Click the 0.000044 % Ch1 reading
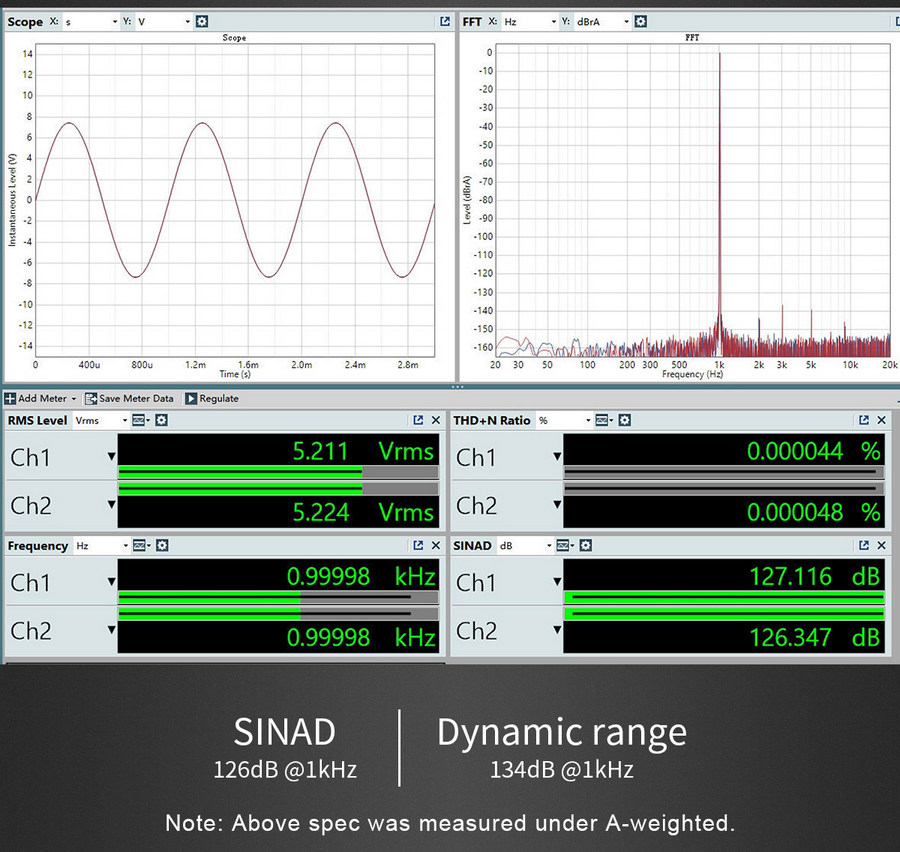 tap(813, 451)
